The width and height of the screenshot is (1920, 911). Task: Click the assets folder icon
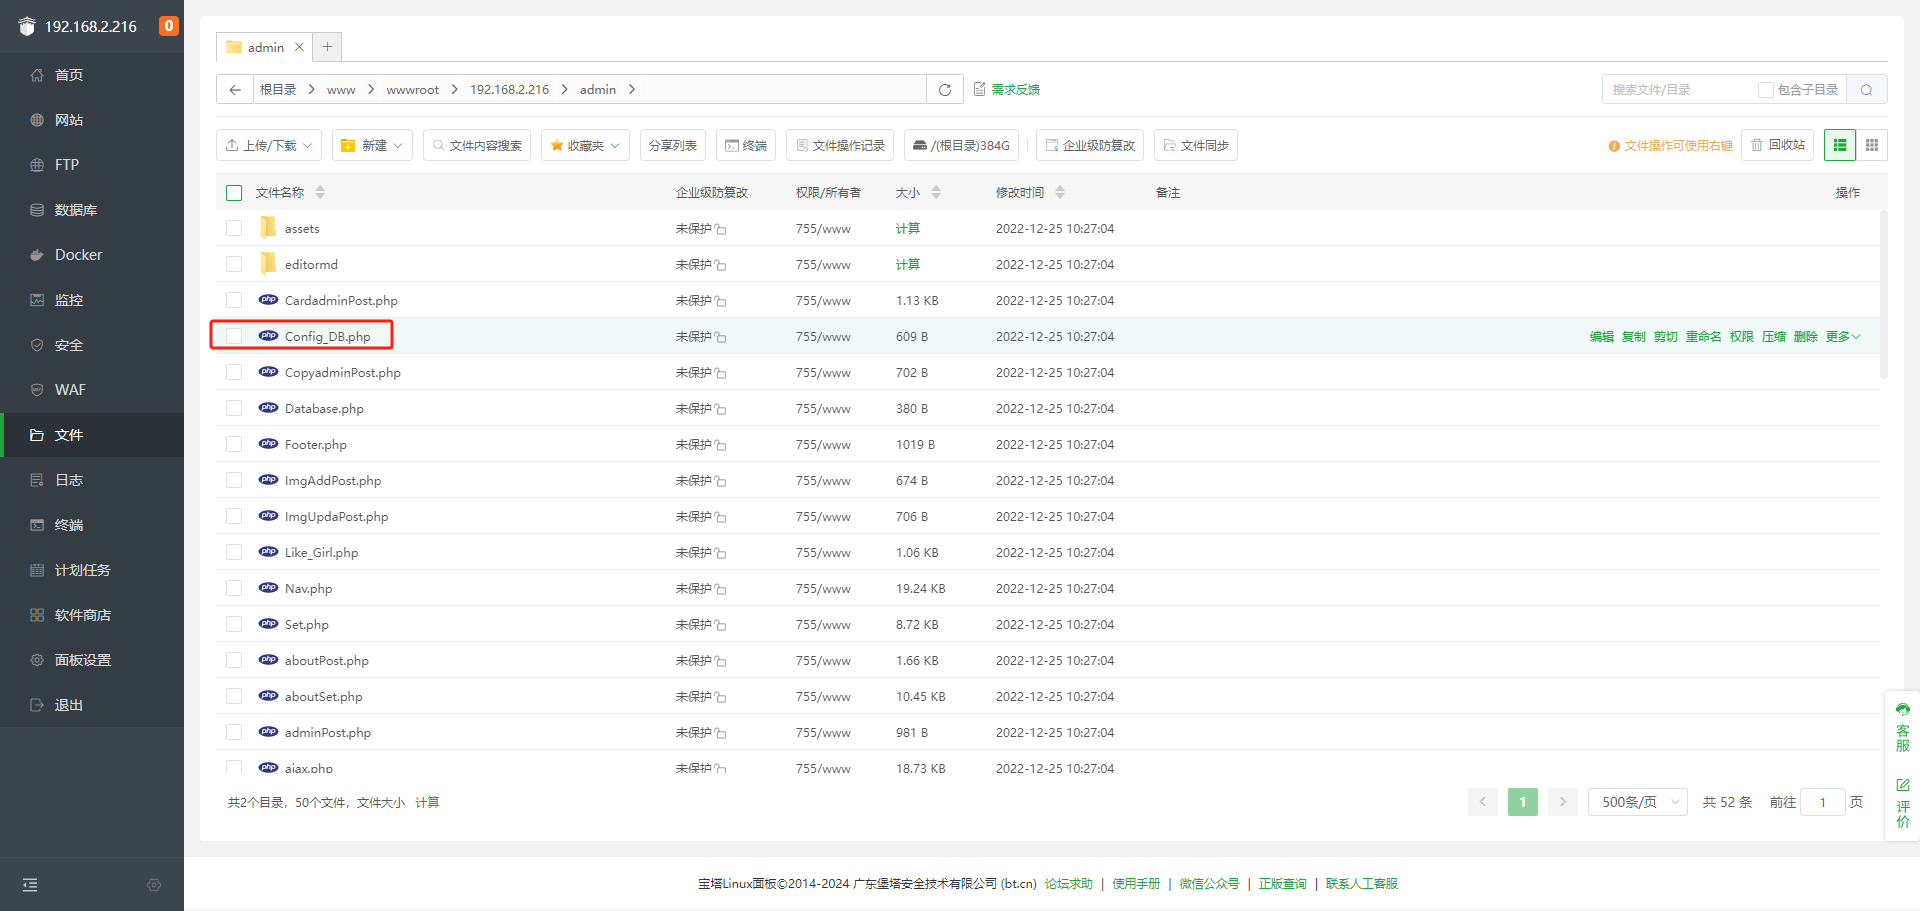268,228
